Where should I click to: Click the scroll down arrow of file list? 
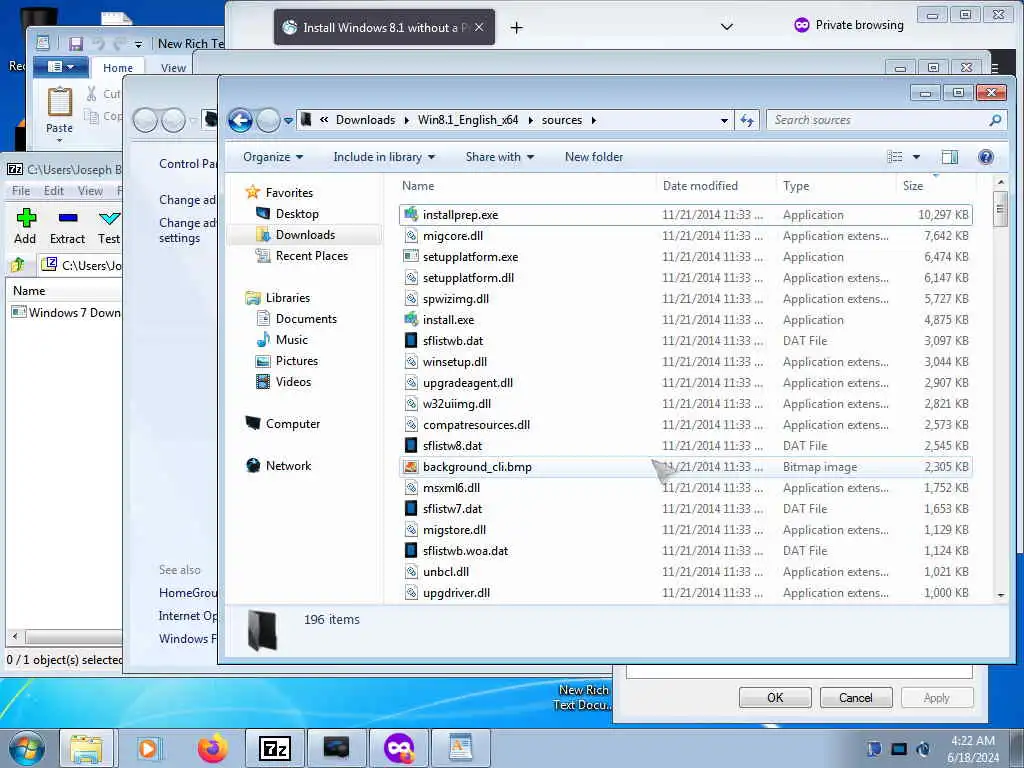pos(1000,595)
